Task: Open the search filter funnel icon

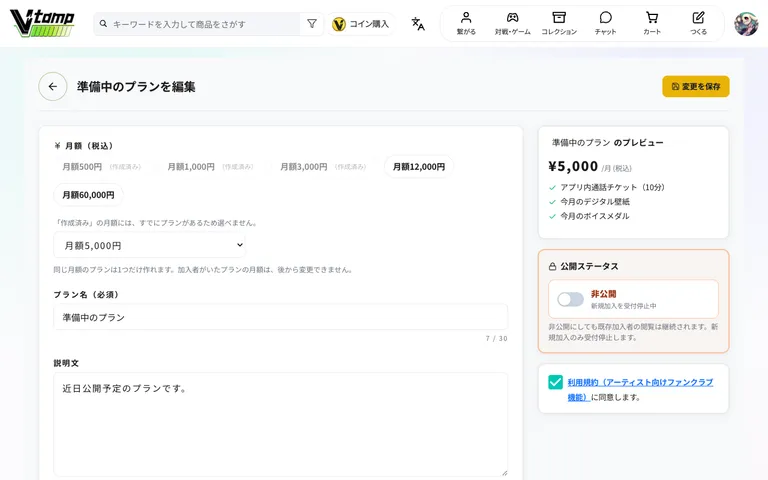Action: (x=312, y=24)
